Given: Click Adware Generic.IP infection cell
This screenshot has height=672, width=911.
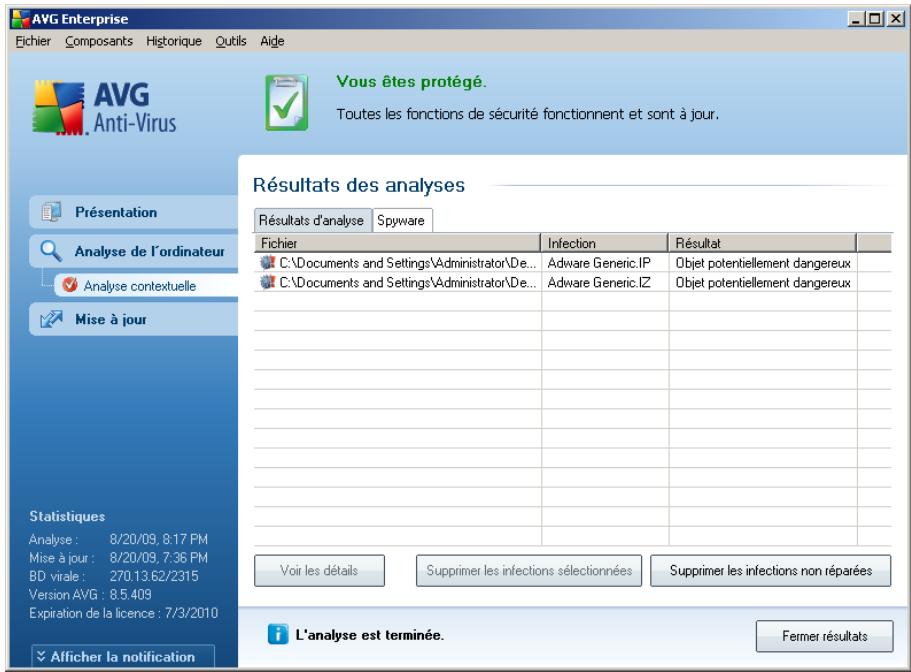Looking at the screenshot, I should tap(599, 263).
